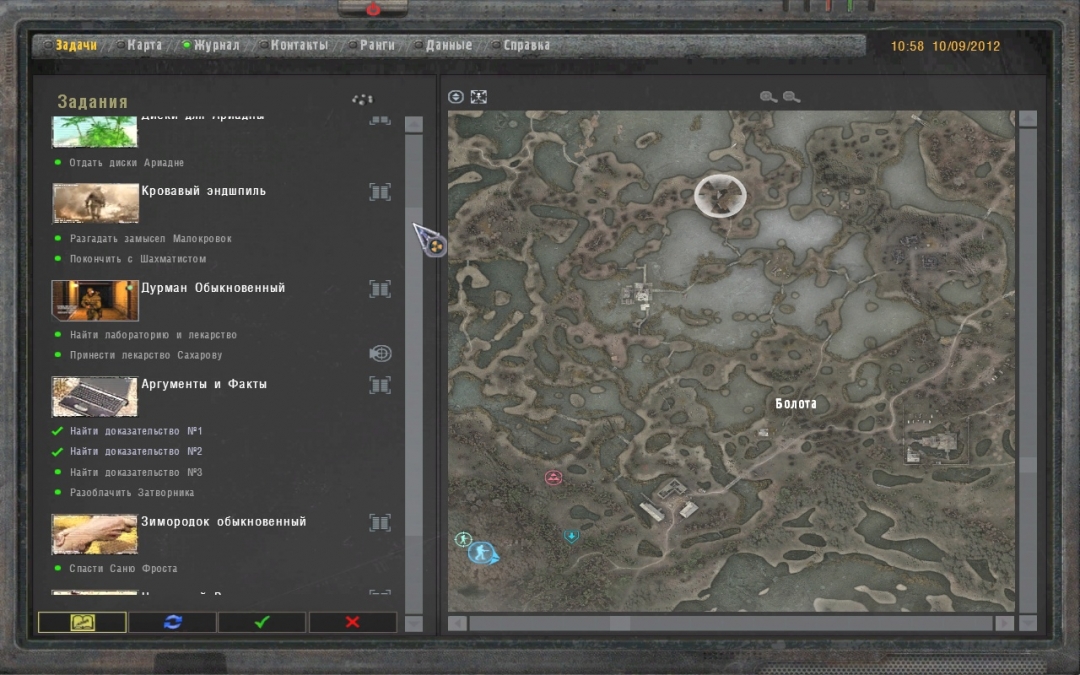Screen dimensions: 1080x675
Task: Click the blue down-arrow marker on the map
Action: (571, 535)
